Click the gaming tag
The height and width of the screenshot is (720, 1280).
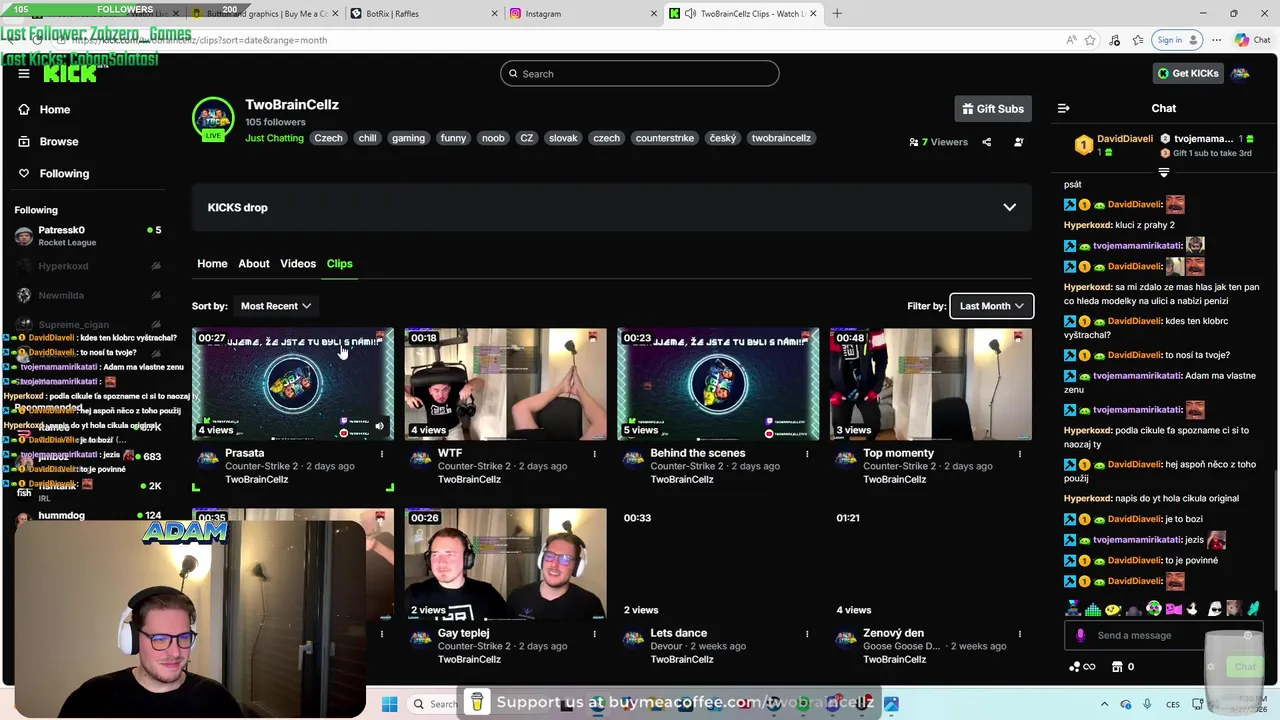pyautogui.click(x=408, y=138)
